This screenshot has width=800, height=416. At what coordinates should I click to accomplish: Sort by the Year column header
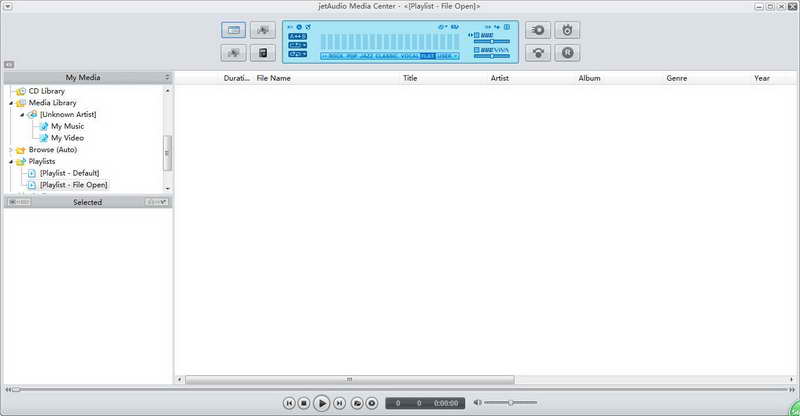[762, 78]
